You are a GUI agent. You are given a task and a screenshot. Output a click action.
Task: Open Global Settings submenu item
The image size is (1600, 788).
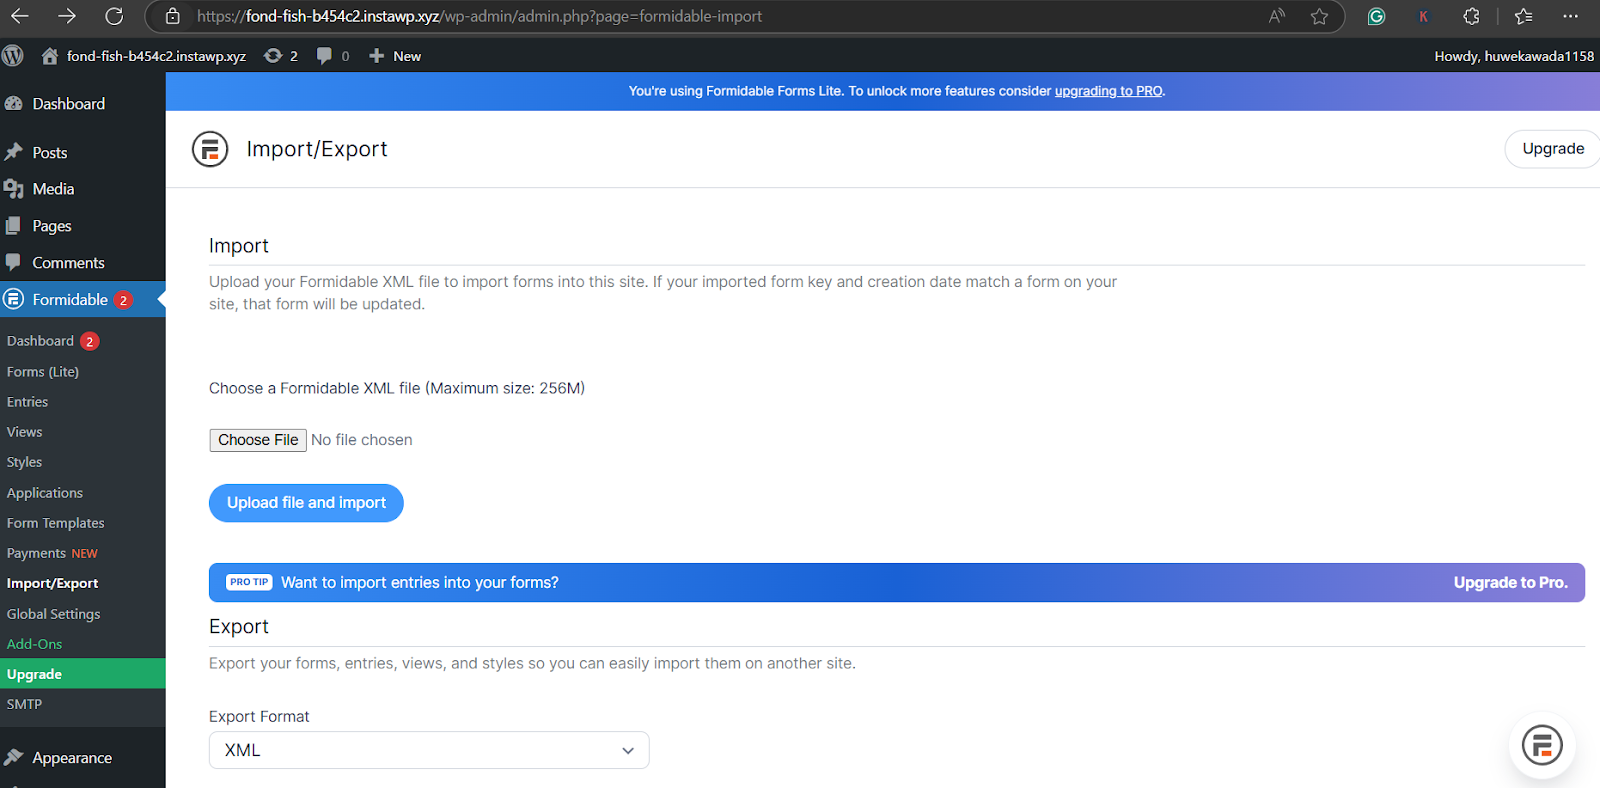[54, 614]
